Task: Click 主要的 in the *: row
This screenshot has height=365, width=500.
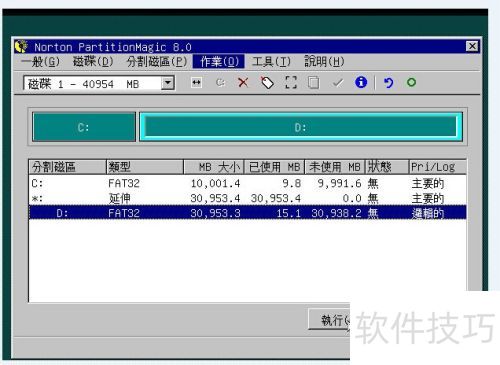Action: click(428, 199)
